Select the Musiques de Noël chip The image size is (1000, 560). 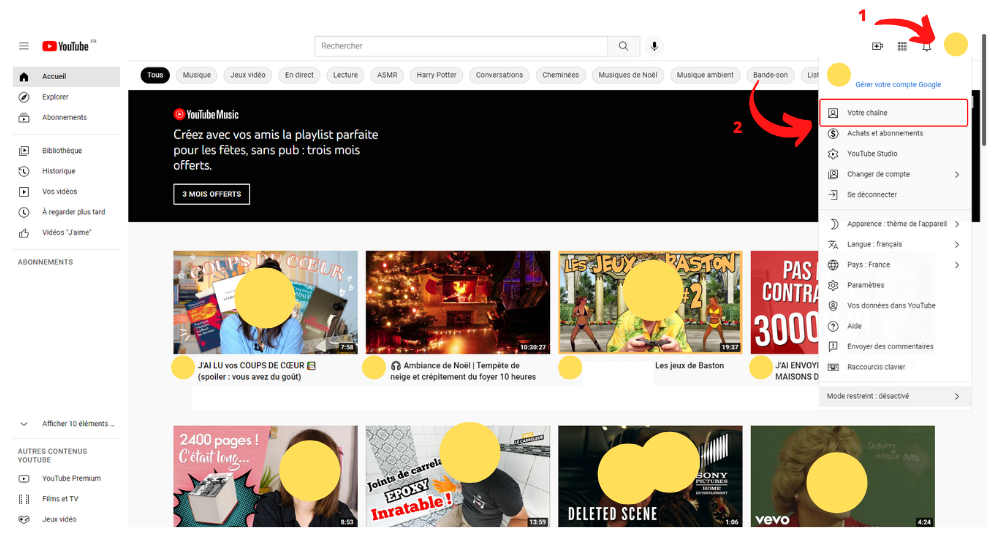[628, 75]
